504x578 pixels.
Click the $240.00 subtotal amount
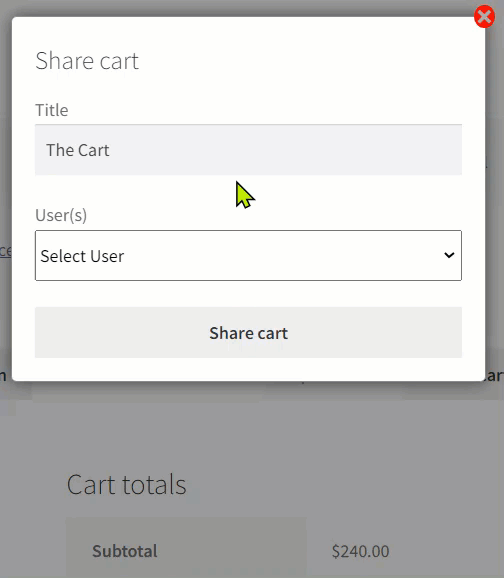pos(360,551)
